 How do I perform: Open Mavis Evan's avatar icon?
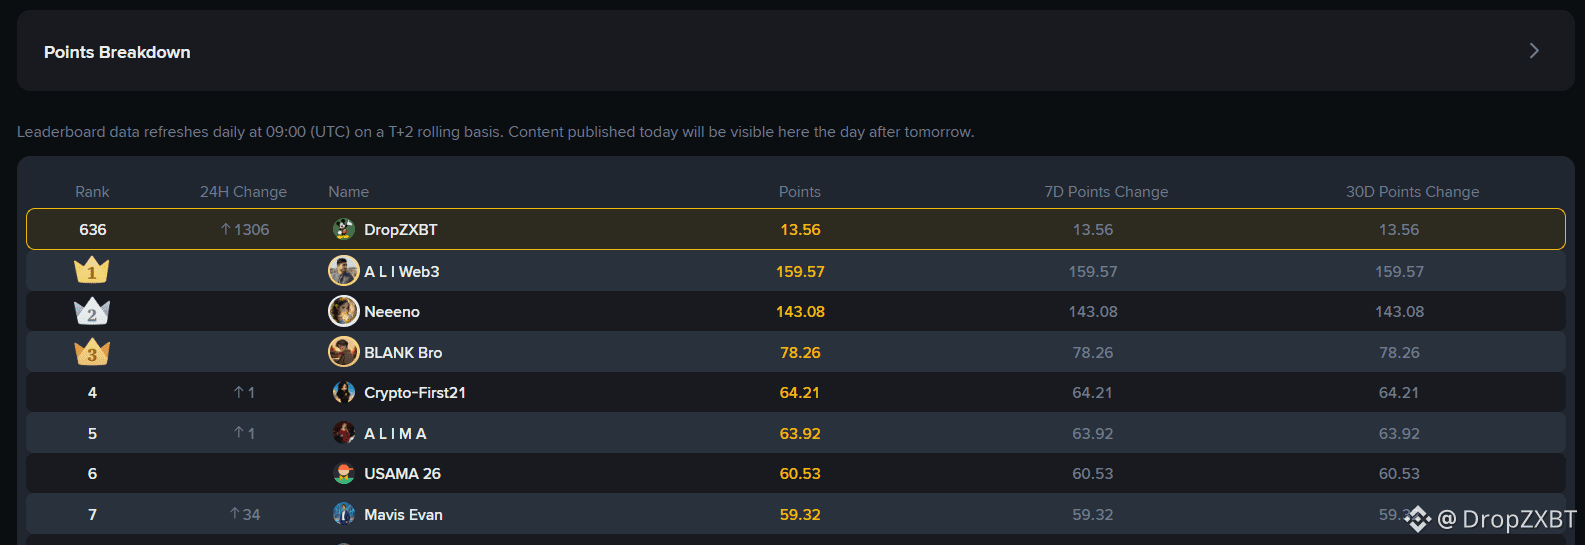pos(344,514)
